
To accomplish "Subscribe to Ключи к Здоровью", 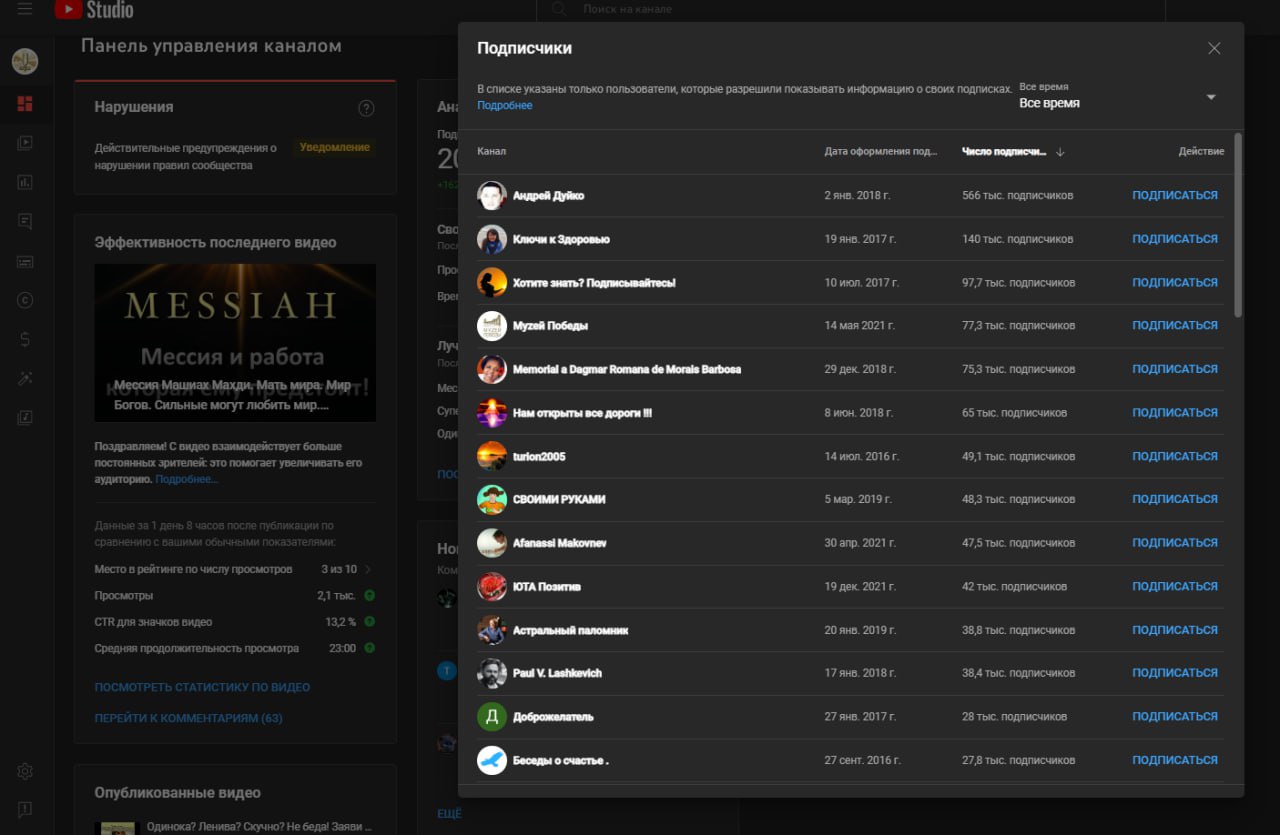I will click(x=1175, y=239).
